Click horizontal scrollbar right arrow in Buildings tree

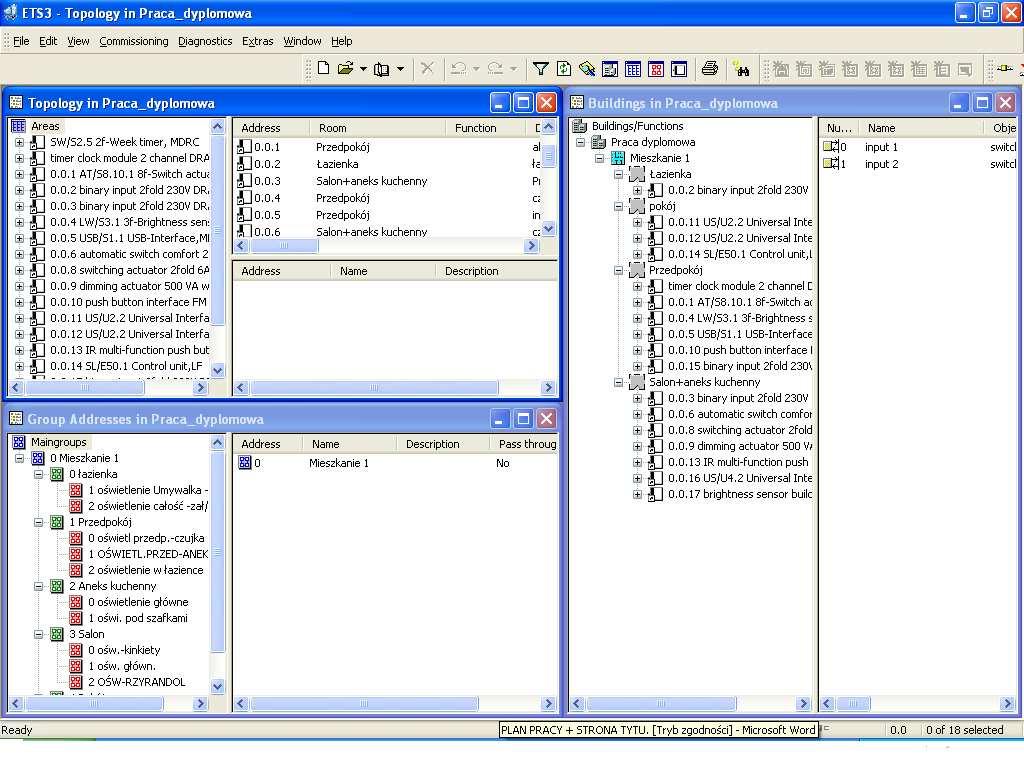tap(803, 703)
